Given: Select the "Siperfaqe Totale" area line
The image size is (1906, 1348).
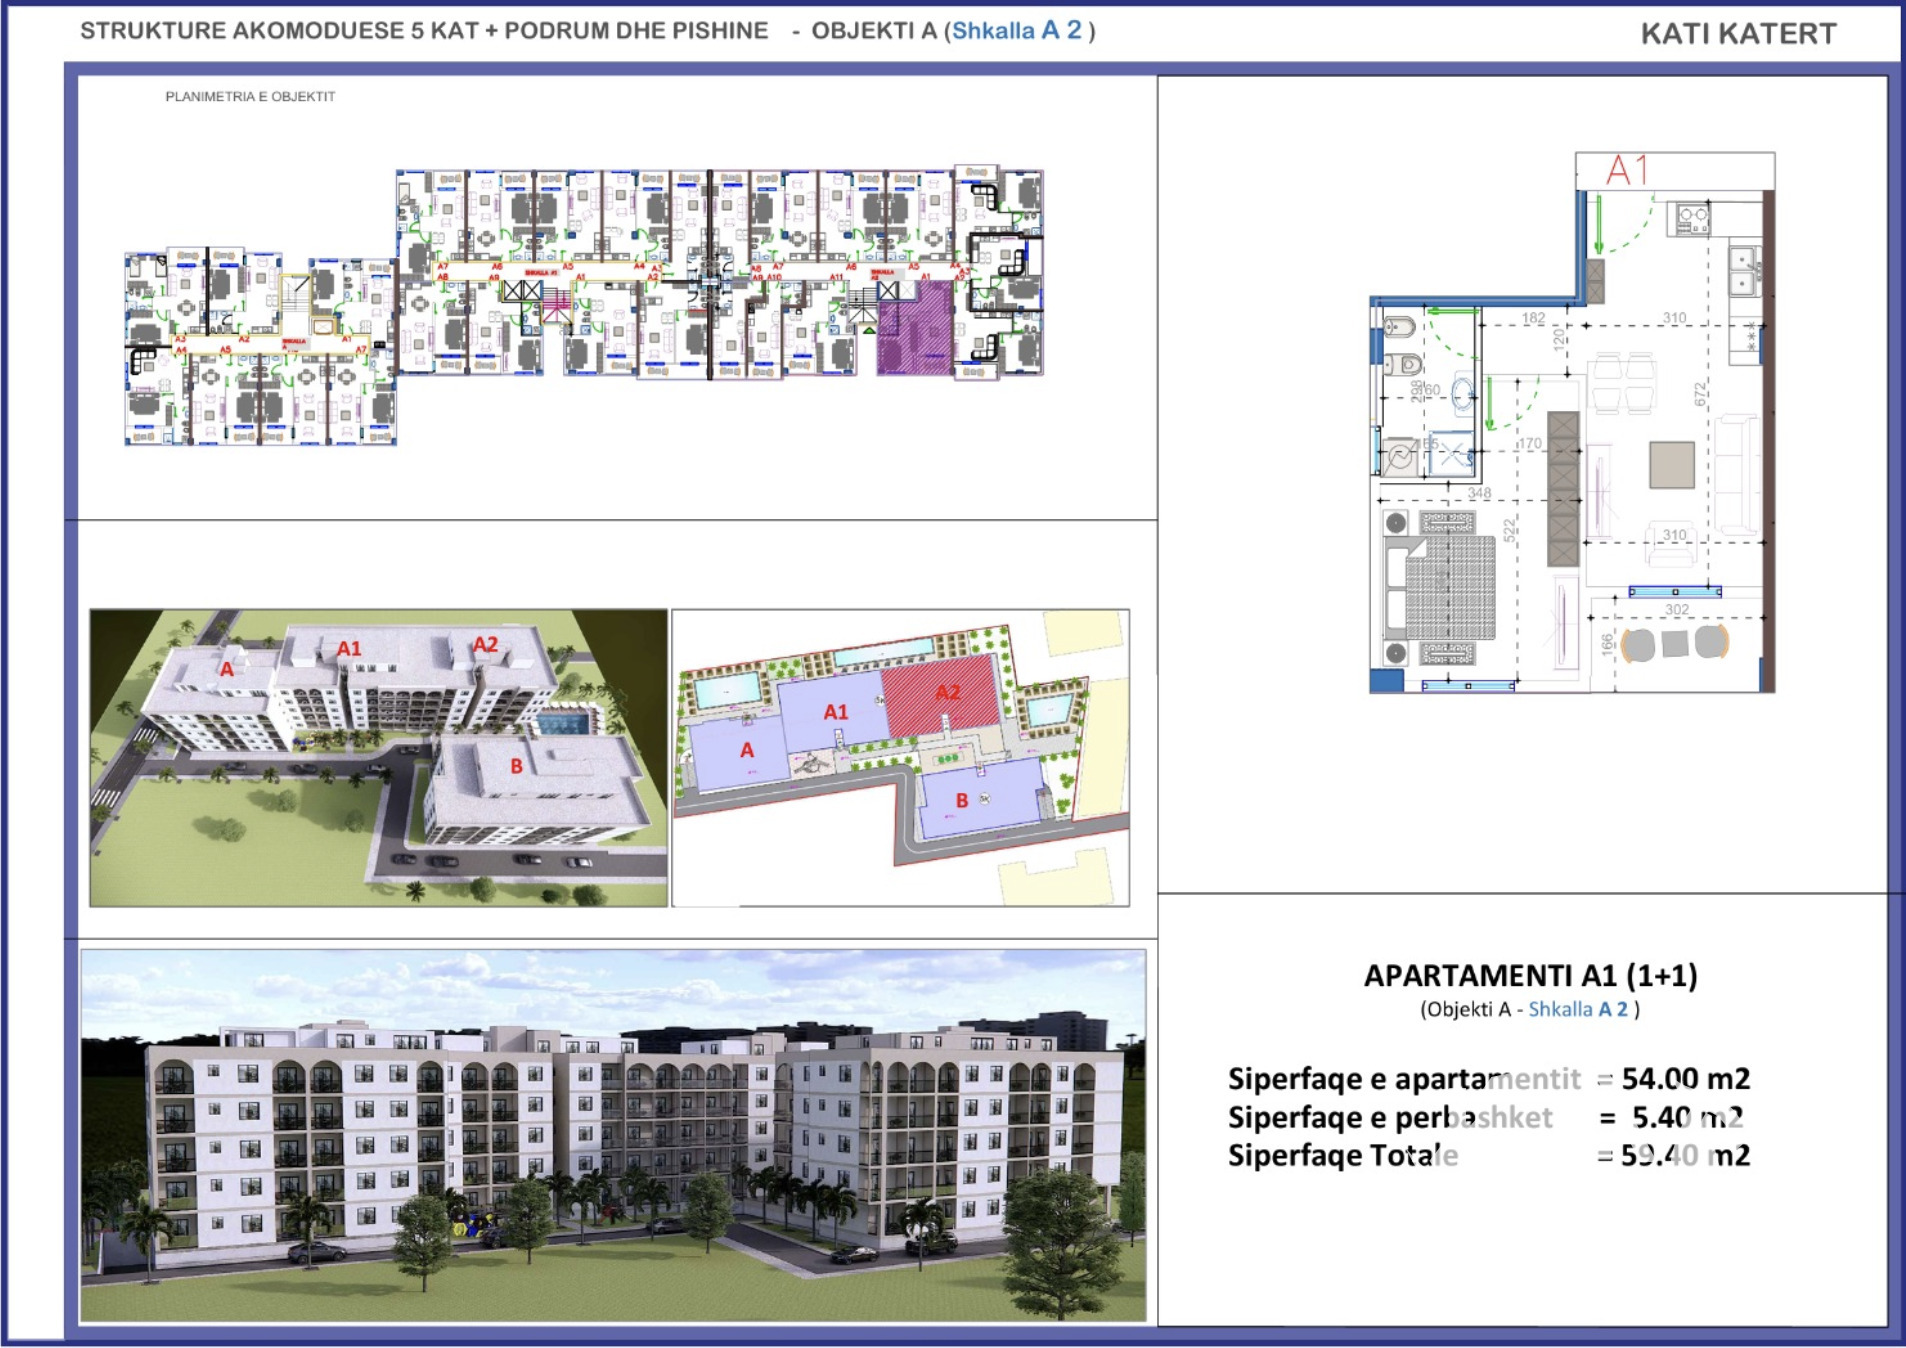Looking at the screenshot, I should (x=1488, y=1155).
